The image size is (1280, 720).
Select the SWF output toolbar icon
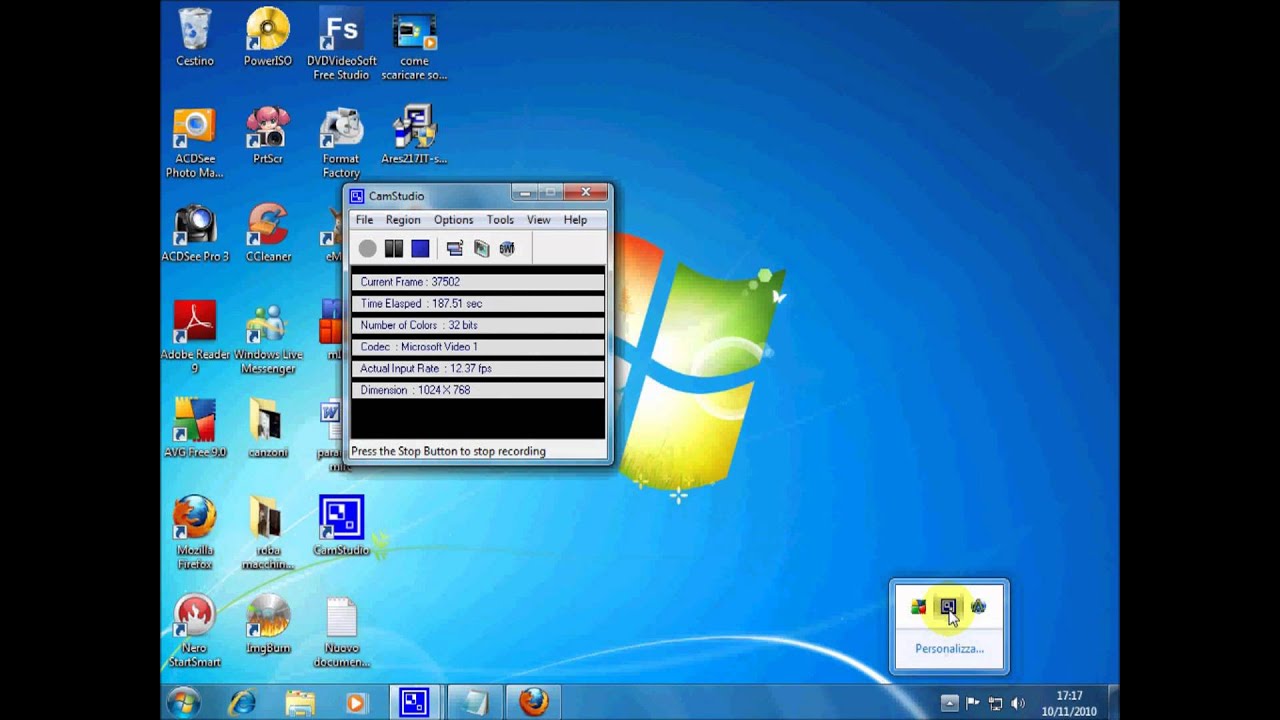tap(507, 248)
